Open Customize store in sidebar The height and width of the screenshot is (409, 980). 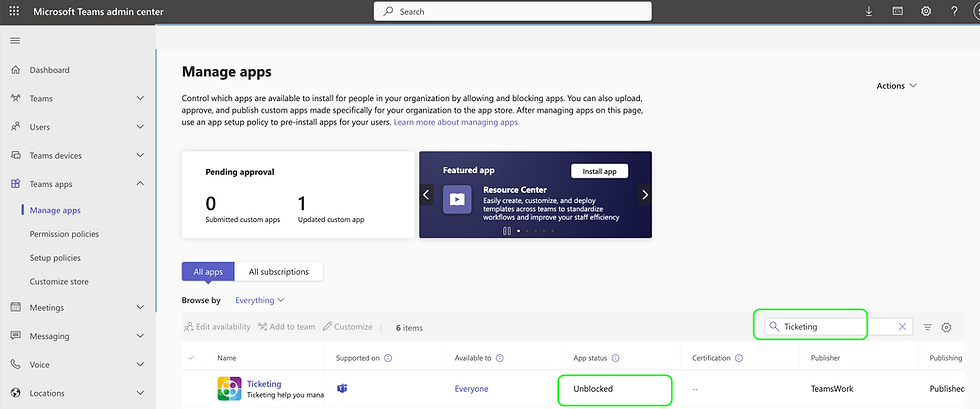[59, 281]
